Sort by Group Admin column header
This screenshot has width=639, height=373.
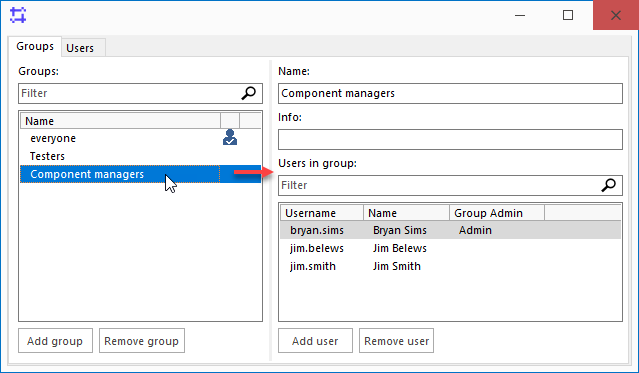(x=497, y=213)
